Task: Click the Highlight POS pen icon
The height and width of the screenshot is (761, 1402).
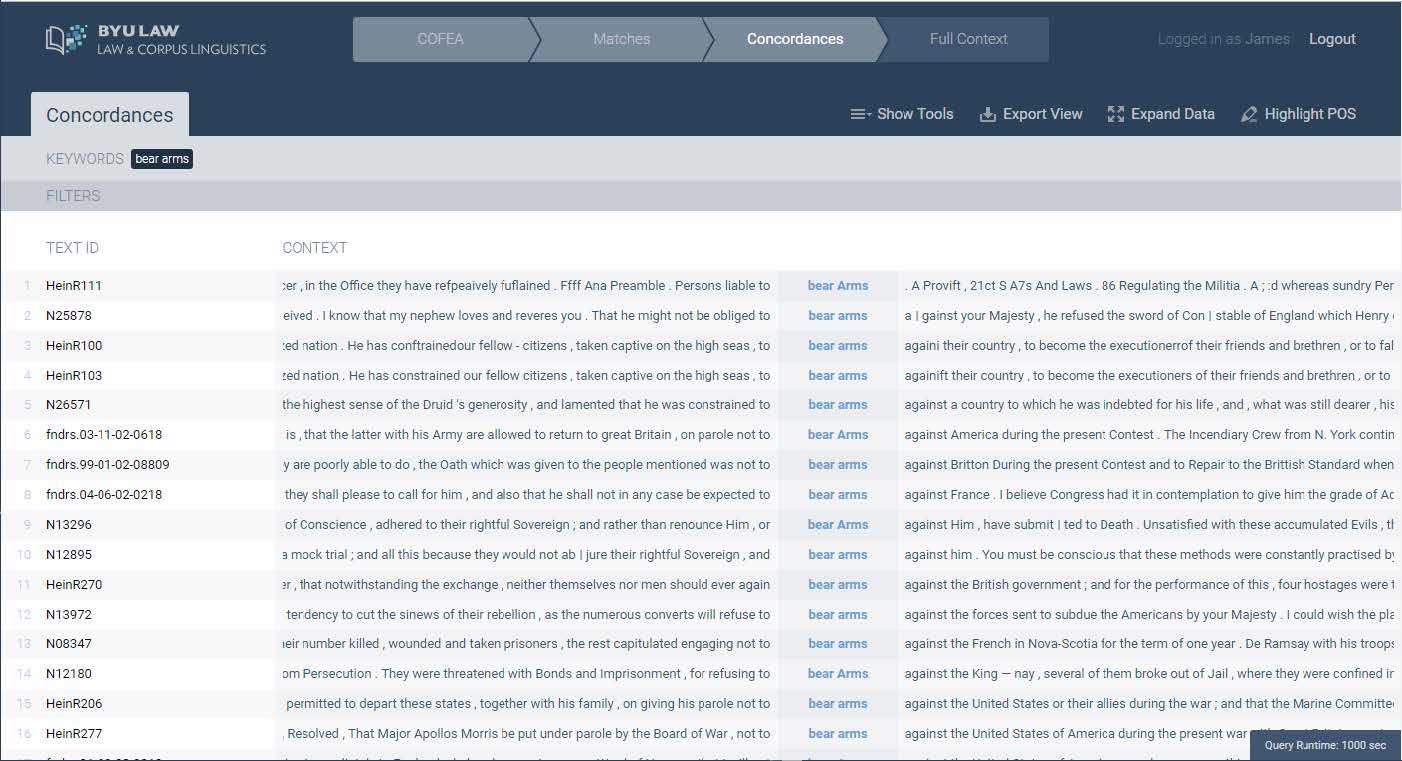Action: [1249, 114]
